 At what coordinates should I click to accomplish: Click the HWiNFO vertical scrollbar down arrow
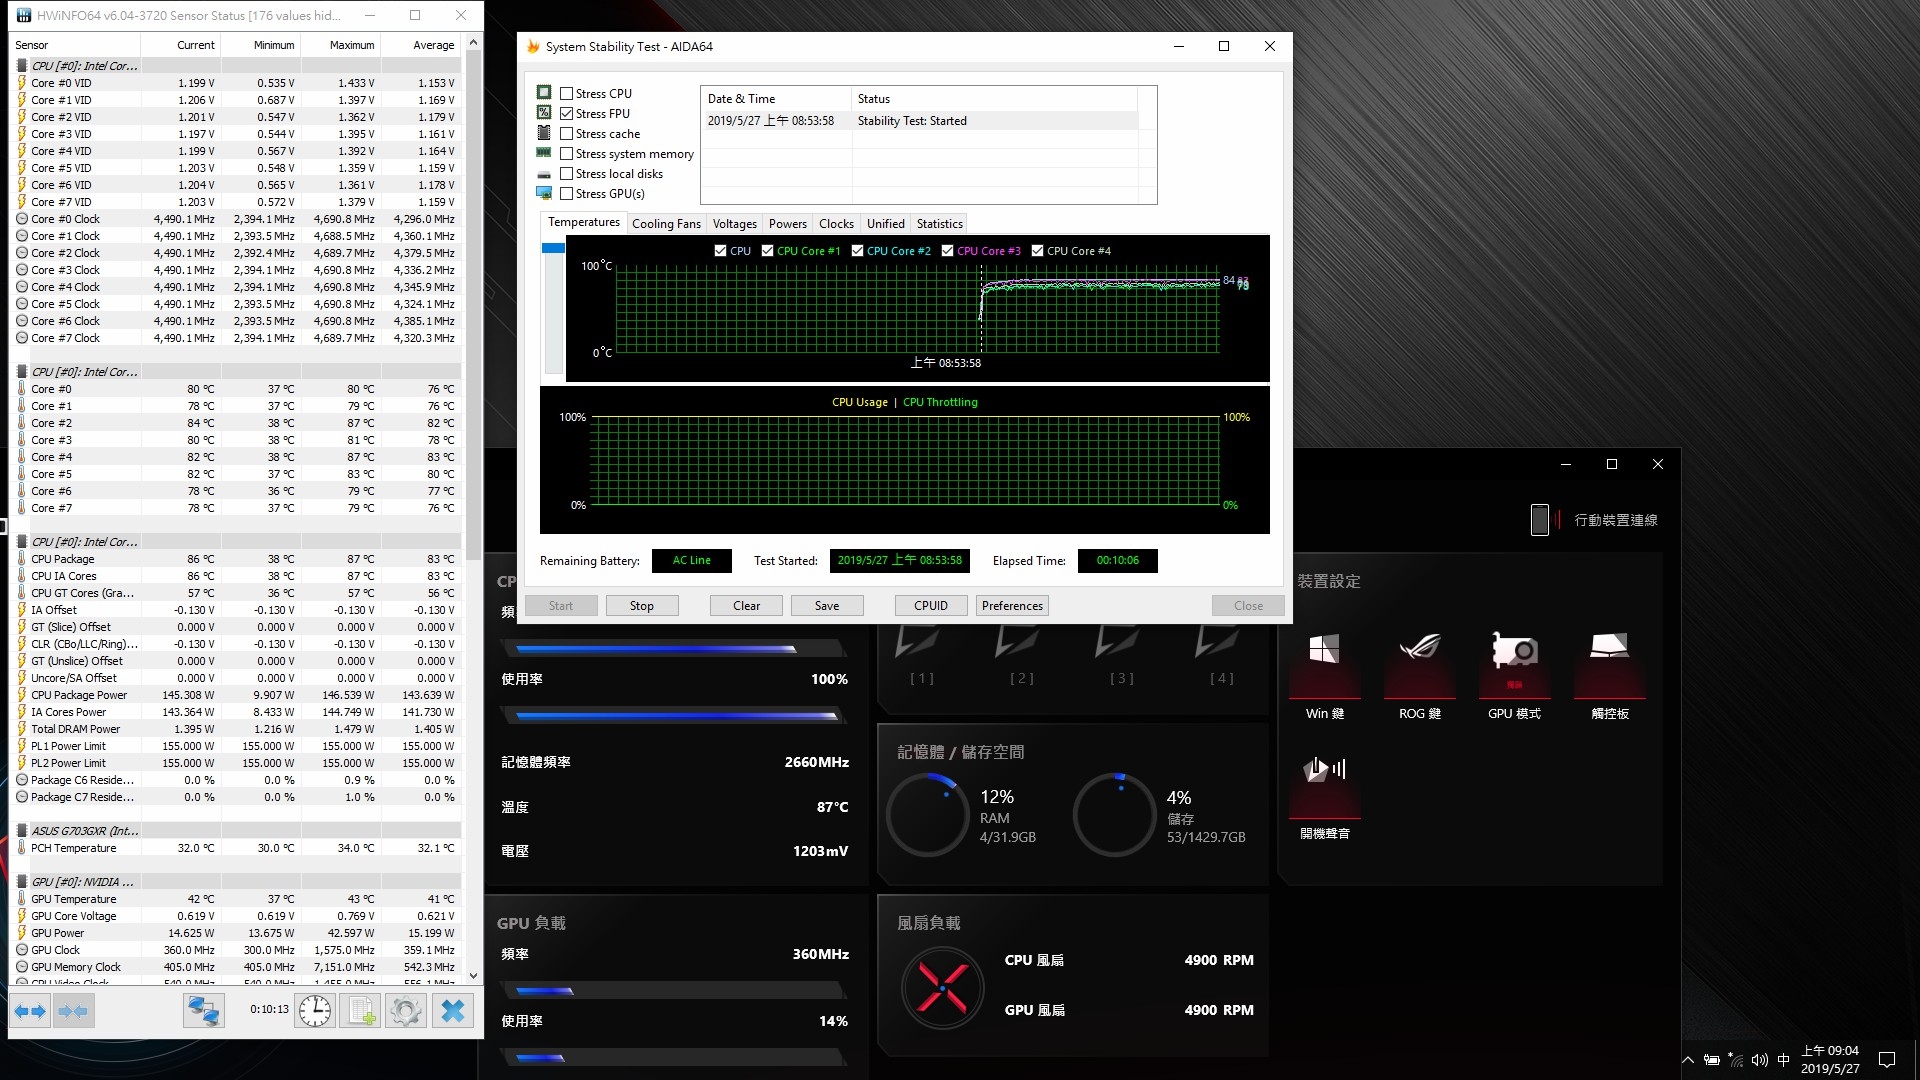473,976
